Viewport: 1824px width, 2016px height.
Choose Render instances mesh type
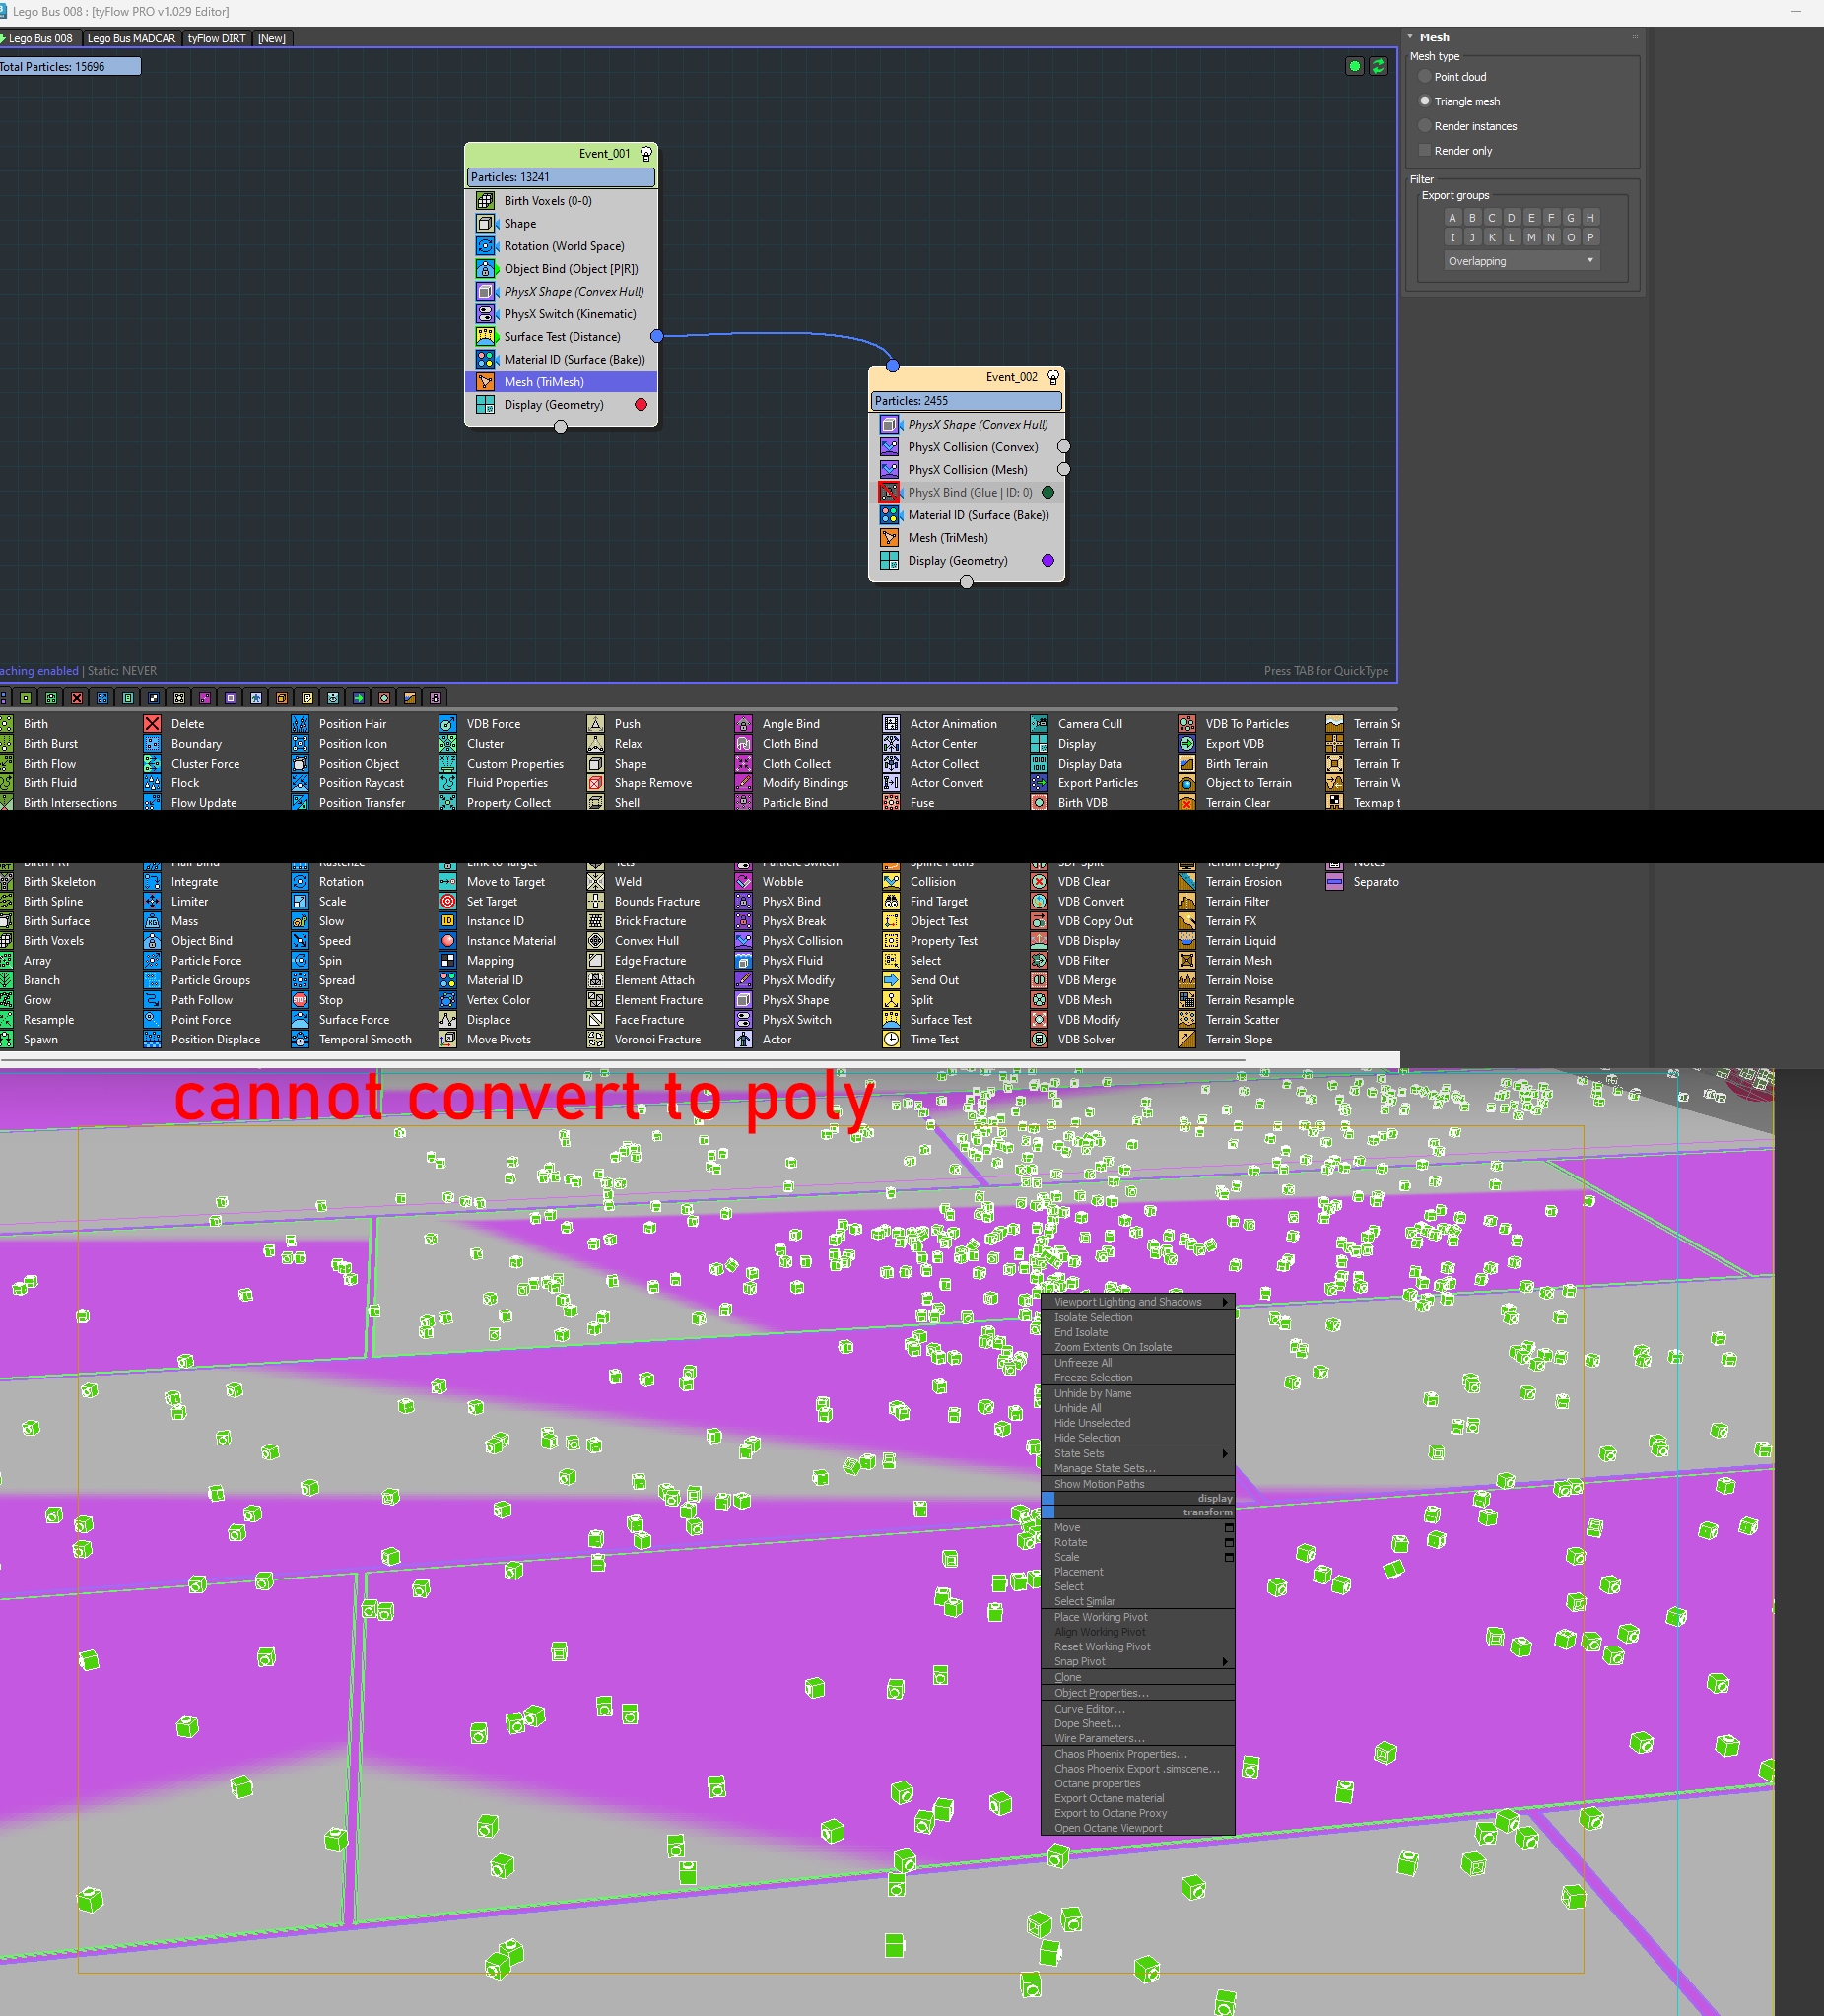[x=1425, y=126]
